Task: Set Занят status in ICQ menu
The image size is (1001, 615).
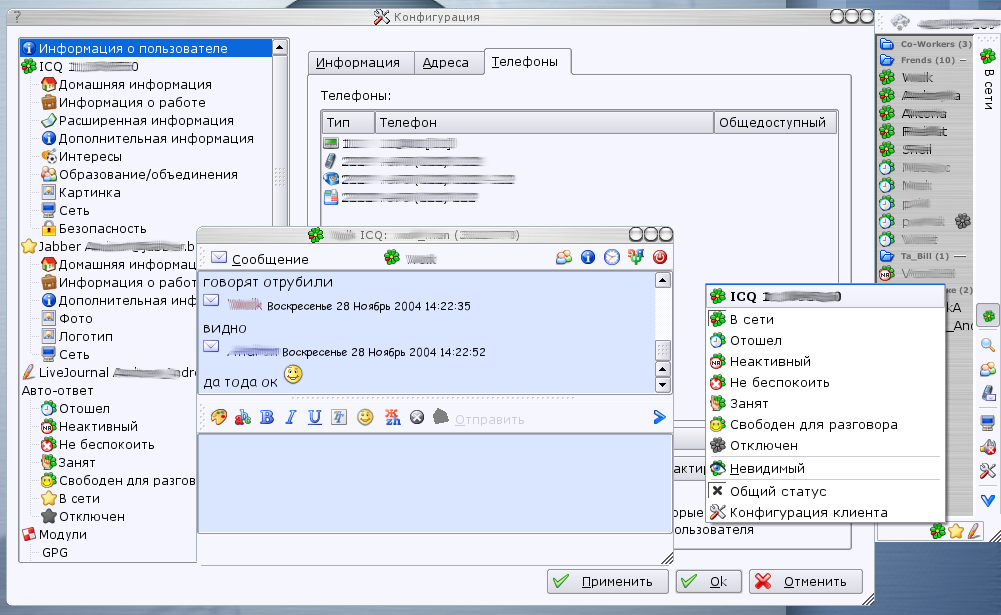Action: (x=825, y=404)
